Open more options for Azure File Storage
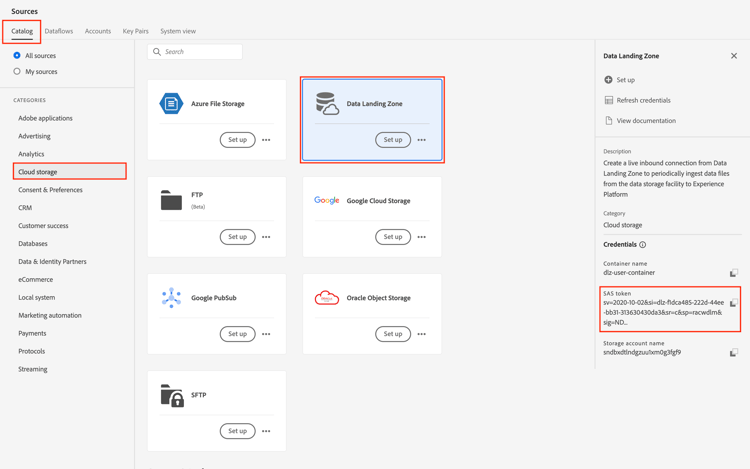 pos(266,140)
